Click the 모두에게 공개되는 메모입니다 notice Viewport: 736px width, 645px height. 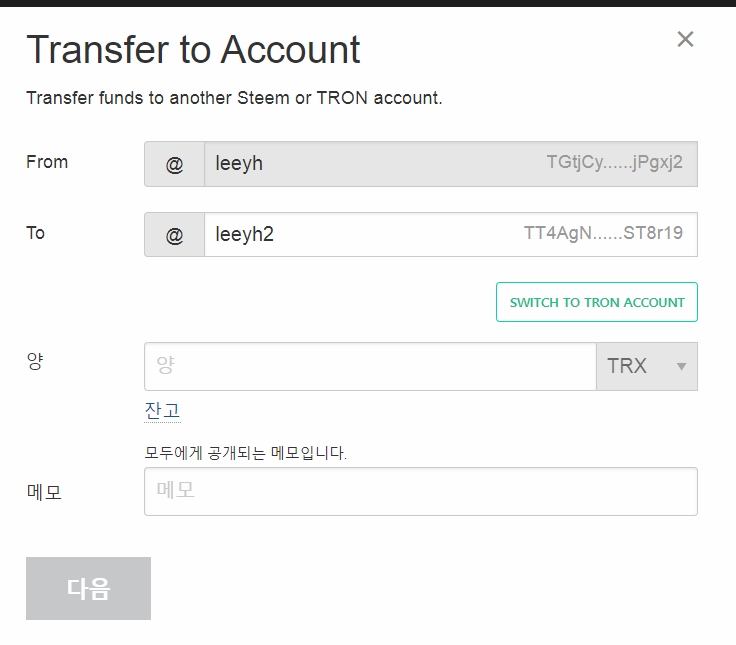pyautogui.click(x=246, y=453)
